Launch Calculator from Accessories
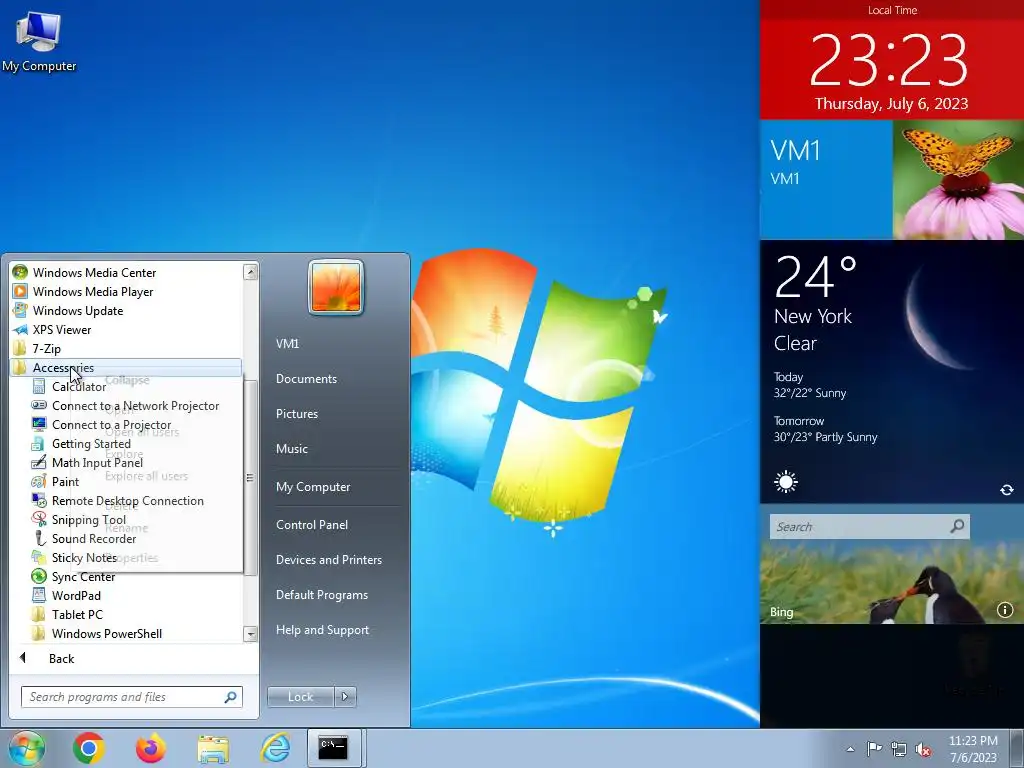Screen dimensions: 1024x768 [x=78, y=387]
